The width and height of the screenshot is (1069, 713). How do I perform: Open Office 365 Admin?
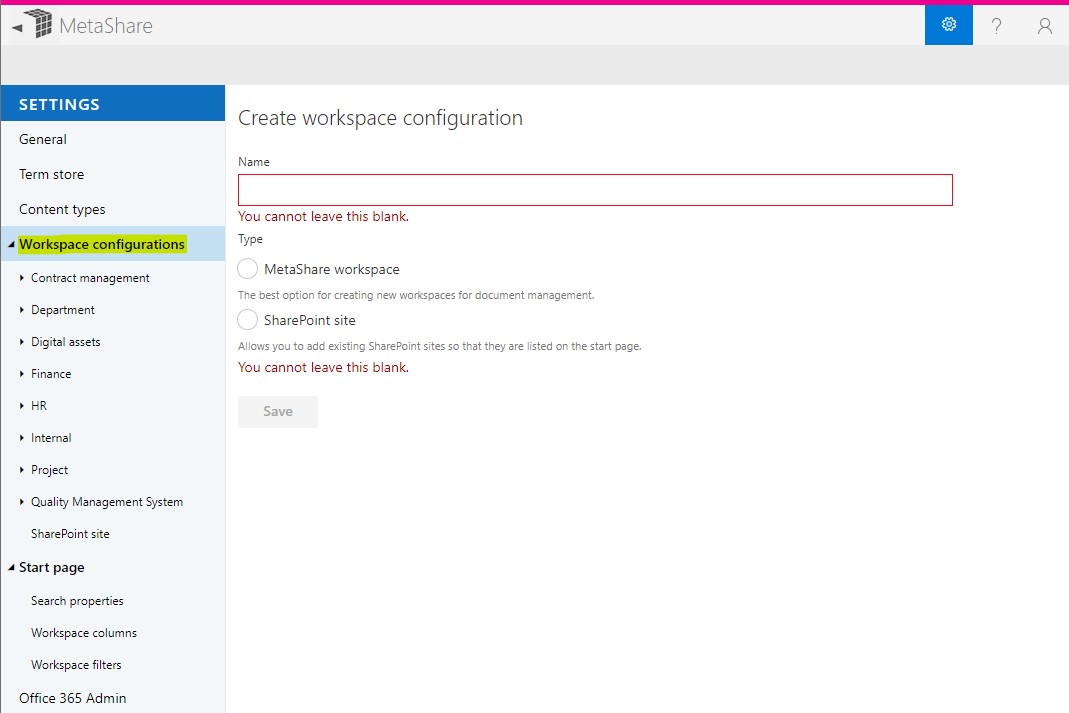tap(73, 698)
